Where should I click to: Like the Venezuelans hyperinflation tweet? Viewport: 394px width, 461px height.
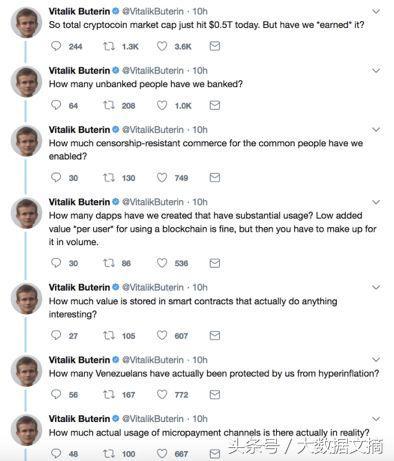[x=162, y=395]
